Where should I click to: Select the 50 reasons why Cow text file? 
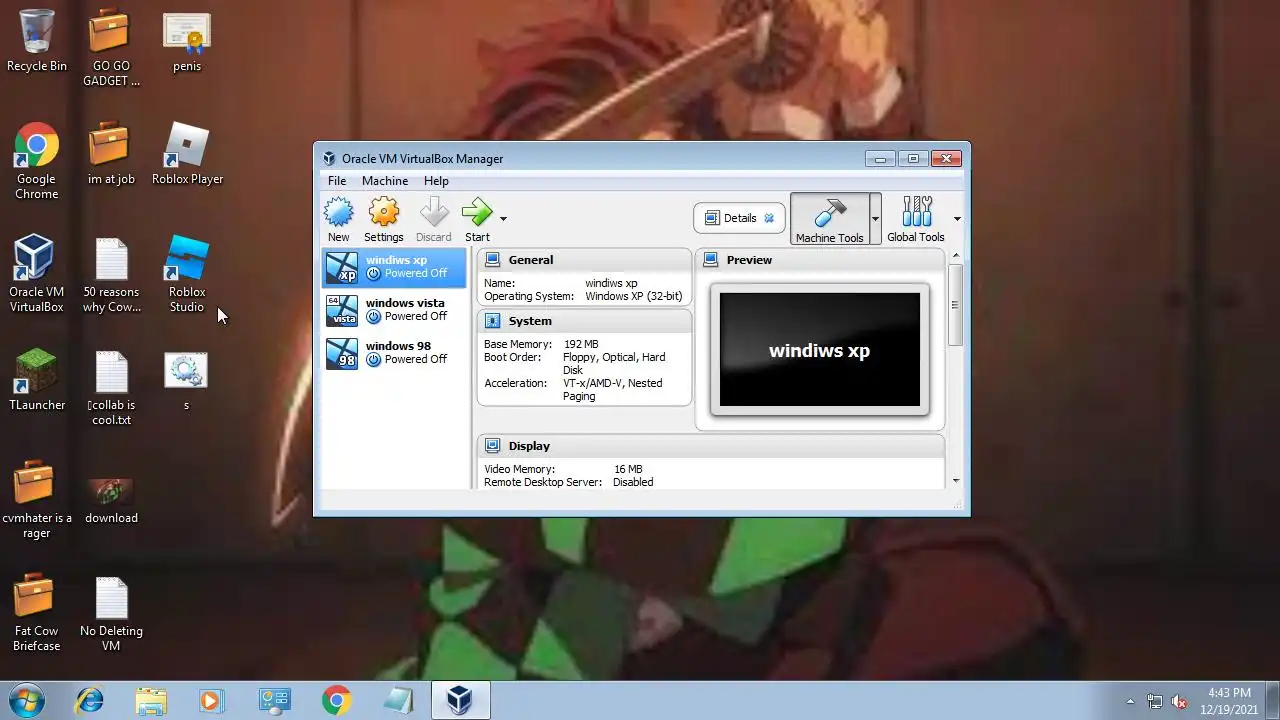111,274
